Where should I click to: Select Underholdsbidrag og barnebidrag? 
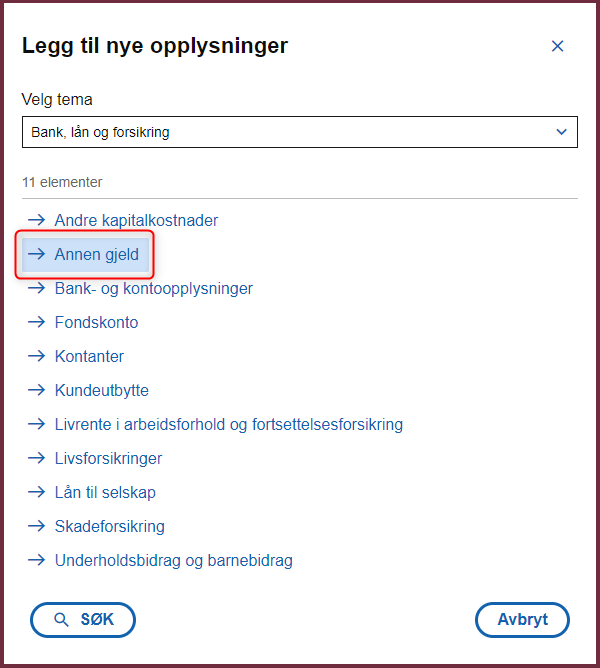(173, 560)
